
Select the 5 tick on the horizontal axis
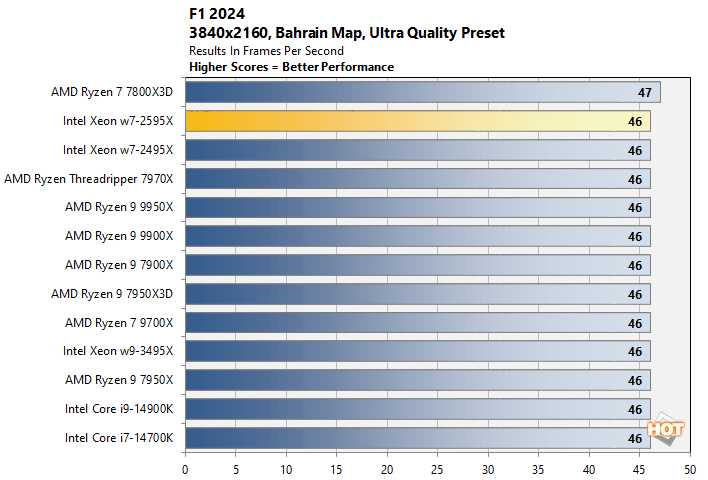(x=236, y=470)
